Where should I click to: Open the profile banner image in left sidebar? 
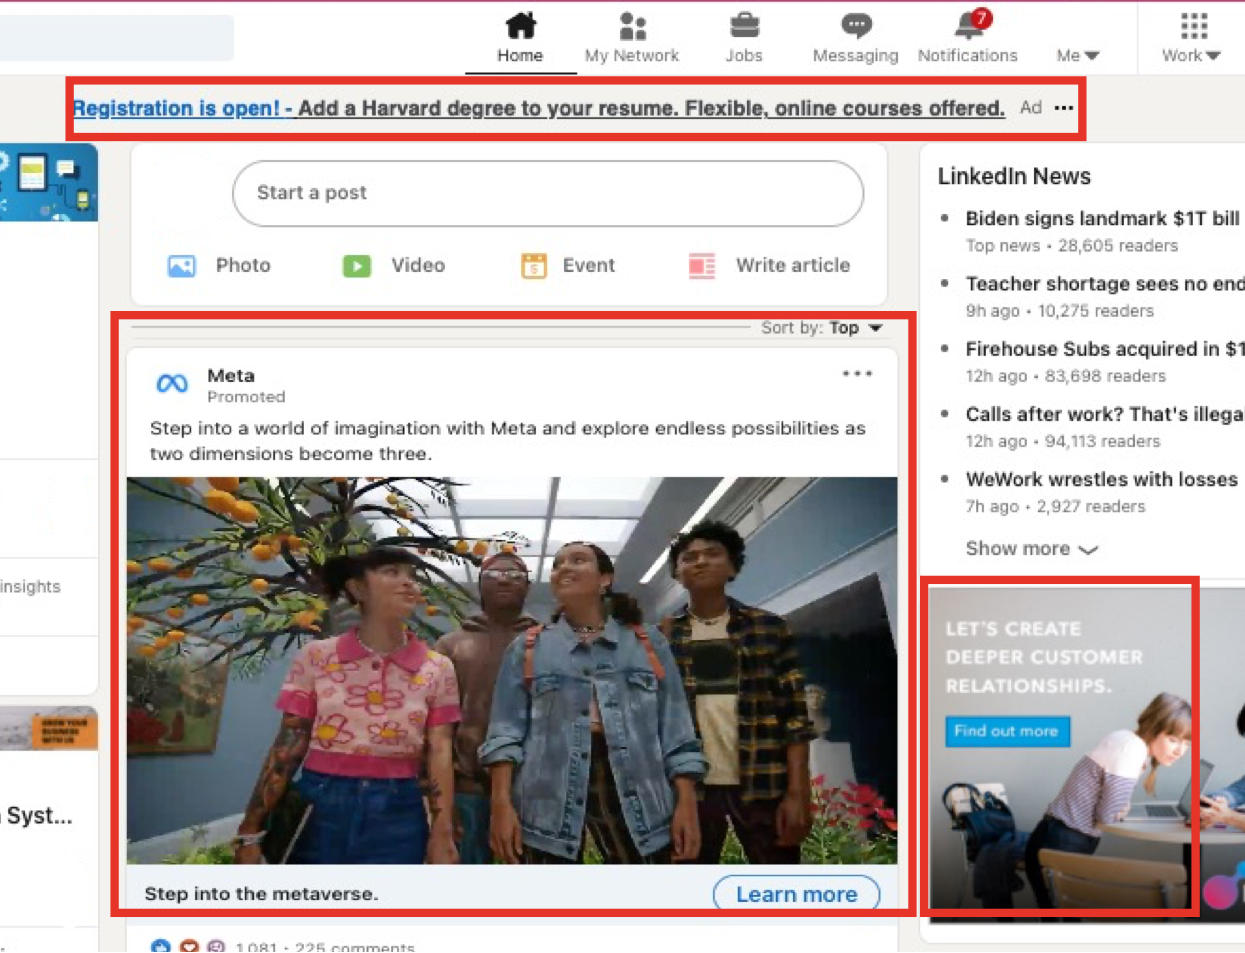pyautogui.click(x=49, y=182)
